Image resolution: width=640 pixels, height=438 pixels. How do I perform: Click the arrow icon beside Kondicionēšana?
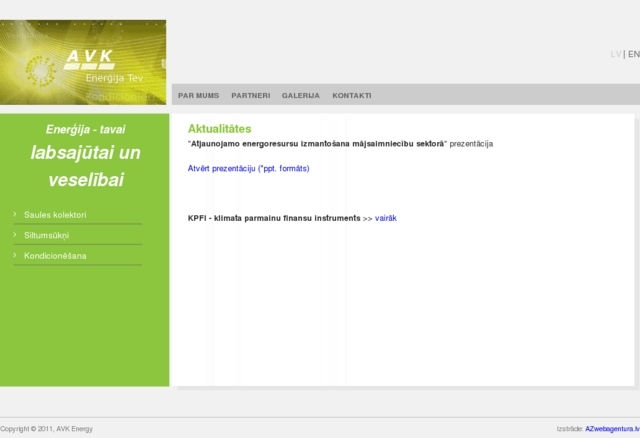(15, 255)
